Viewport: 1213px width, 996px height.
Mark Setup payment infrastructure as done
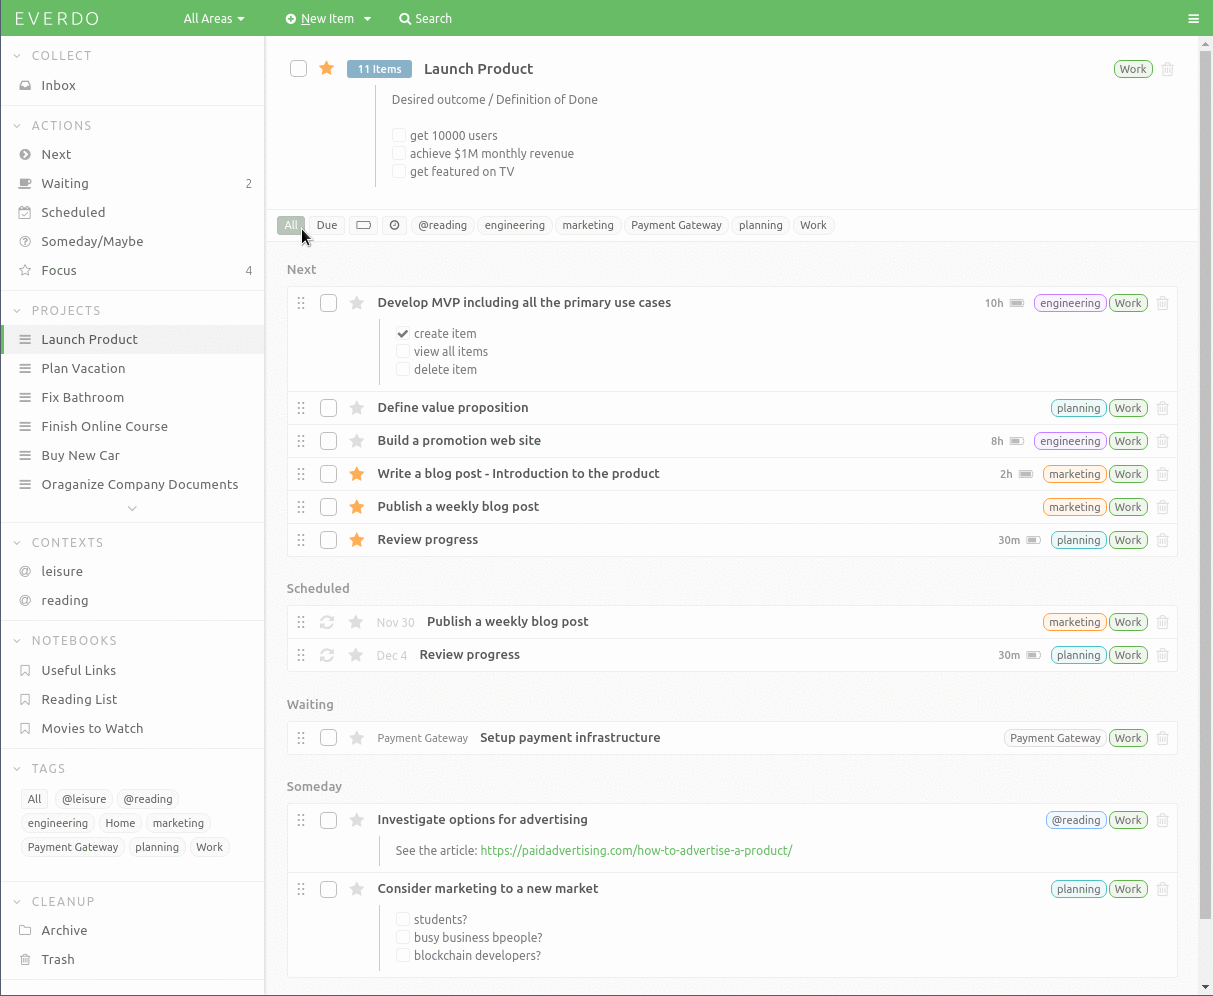[x=328, y=738]
